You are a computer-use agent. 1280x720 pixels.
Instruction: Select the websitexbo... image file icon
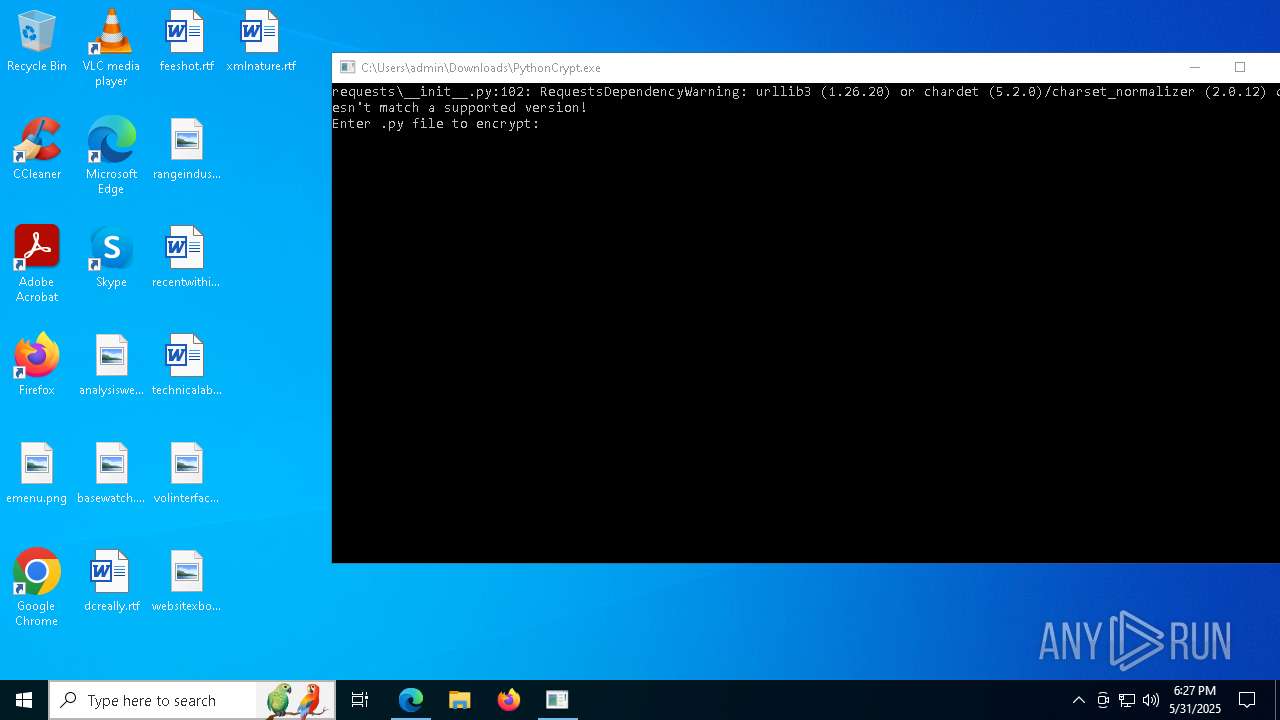(186, 582)
